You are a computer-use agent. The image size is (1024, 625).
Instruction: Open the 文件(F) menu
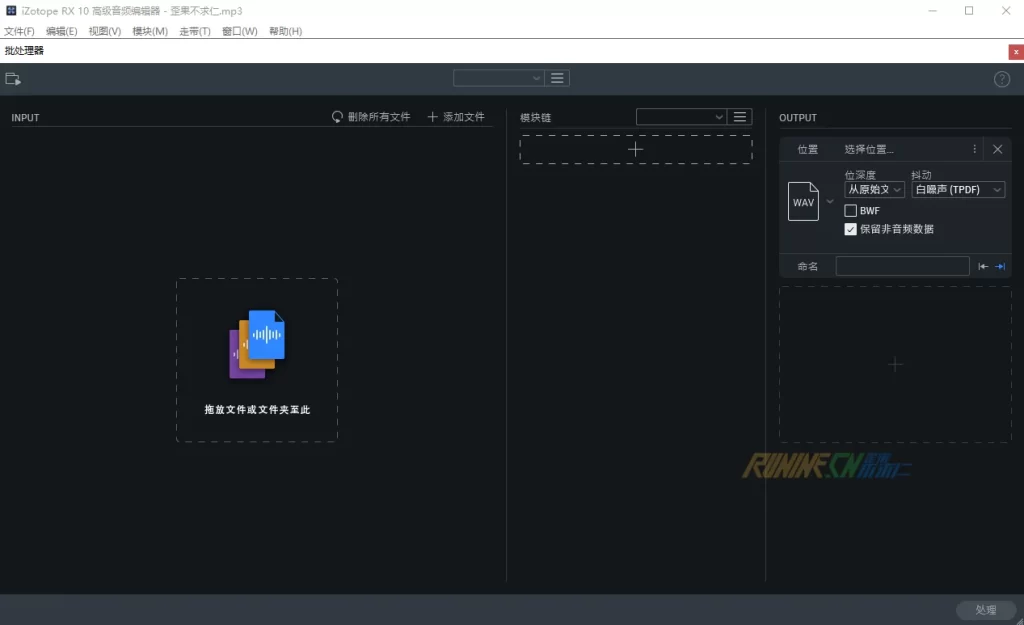tap(19, 31)
